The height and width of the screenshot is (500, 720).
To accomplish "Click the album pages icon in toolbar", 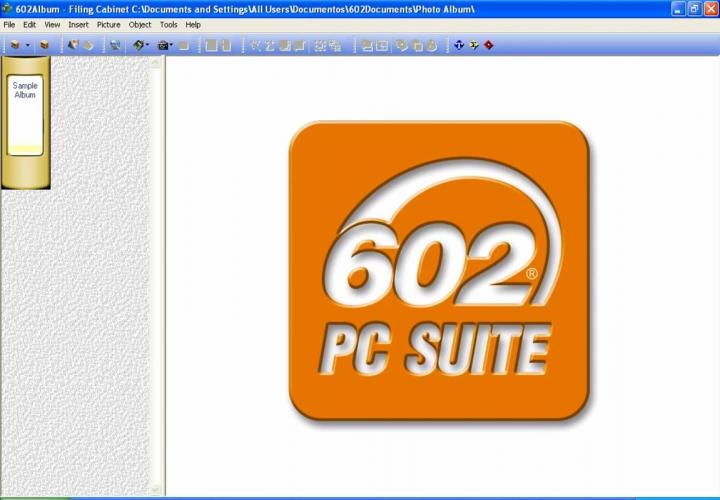I will pos(73,45).
